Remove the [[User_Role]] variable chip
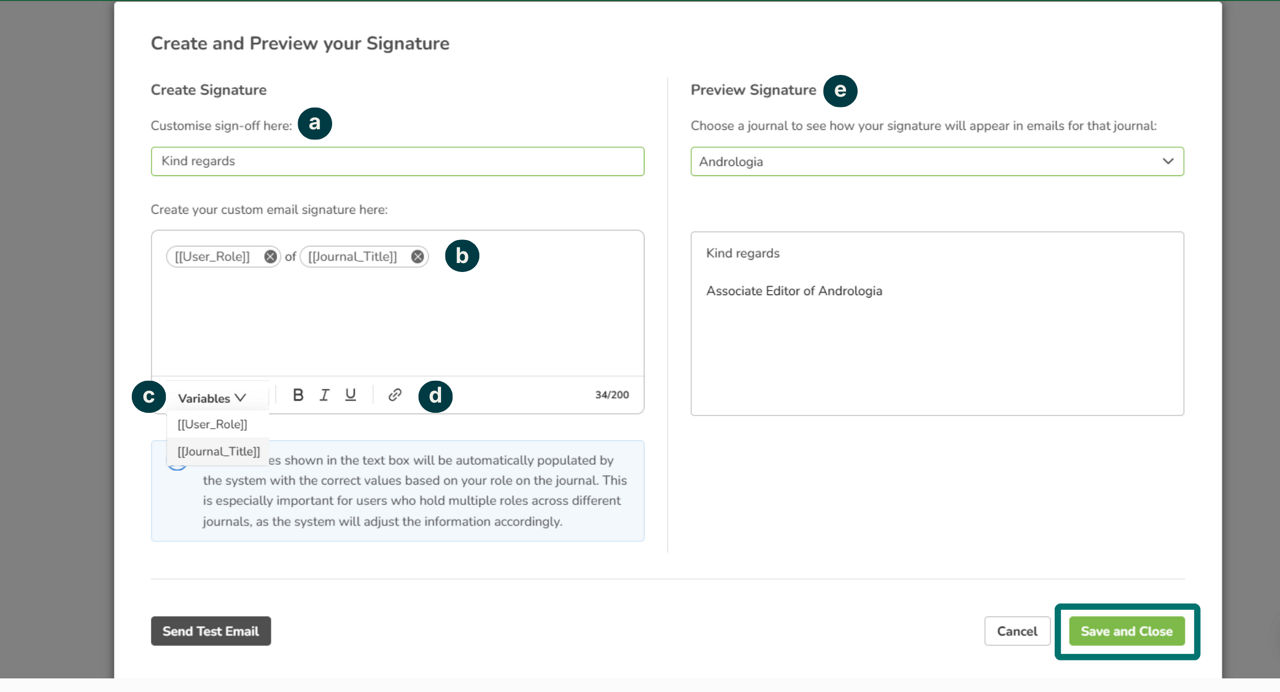This screenshot has height=692, width=1280. pyautogui.click(x=270, y=257)
